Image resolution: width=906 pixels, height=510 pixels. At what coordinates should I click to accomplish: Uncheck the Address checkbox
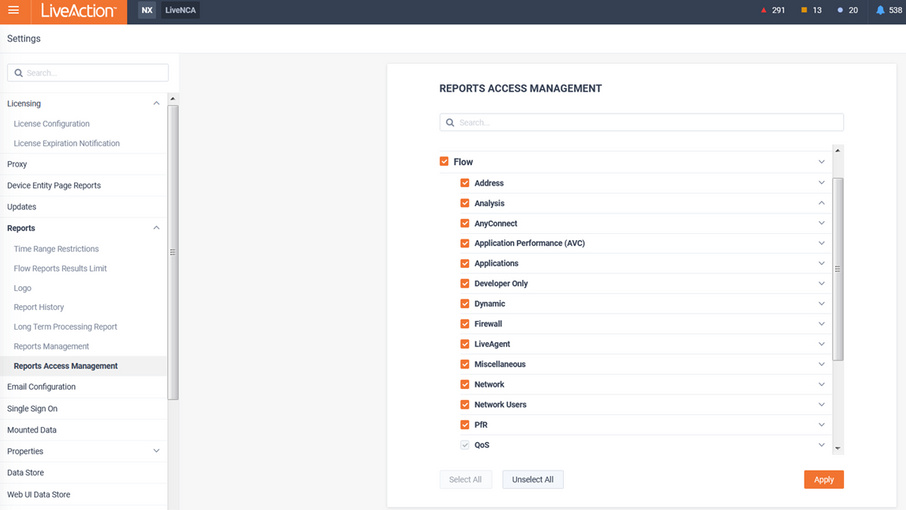point(465,183)
